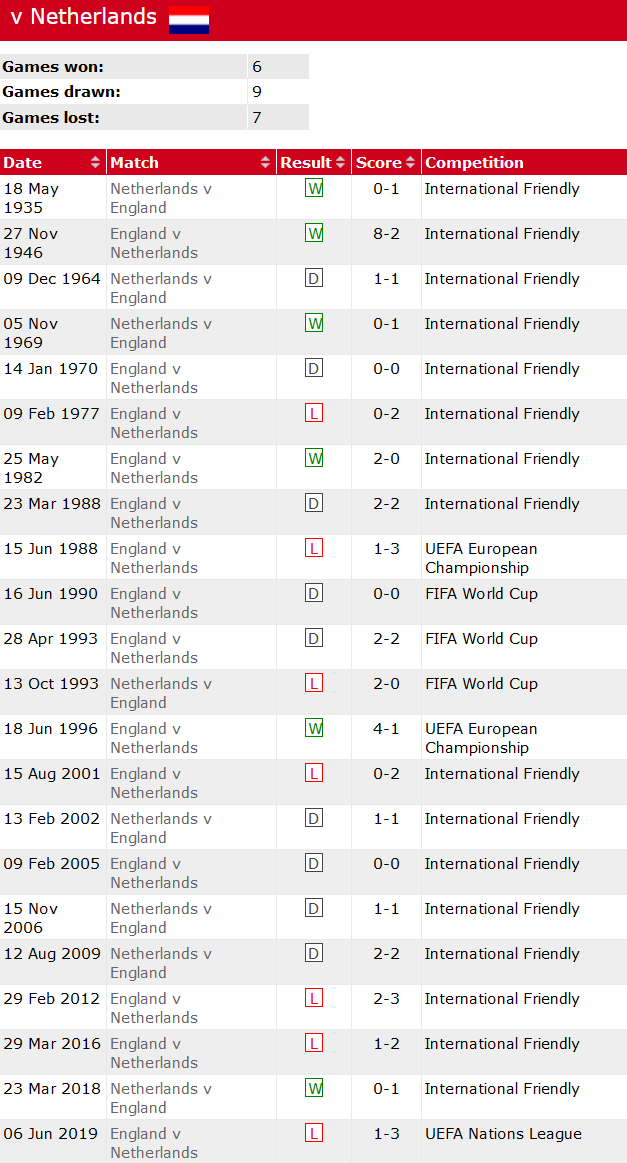Click the Netherlands flag icon in the header
The image size is (627, 1163).
tap(188, 19)
